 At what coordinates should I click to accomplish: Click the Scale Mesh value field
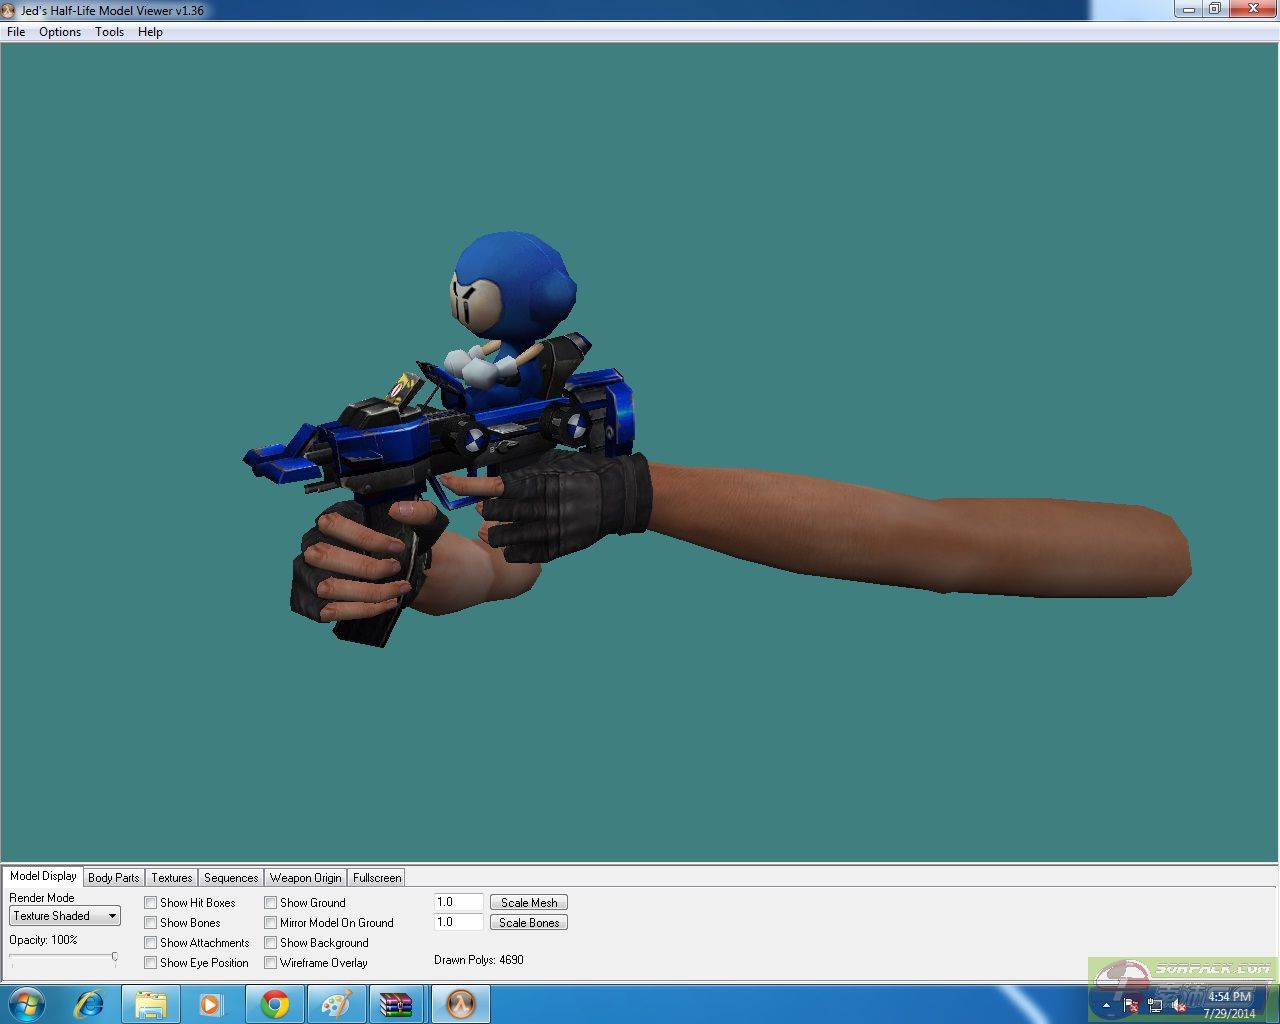(458, 902)
